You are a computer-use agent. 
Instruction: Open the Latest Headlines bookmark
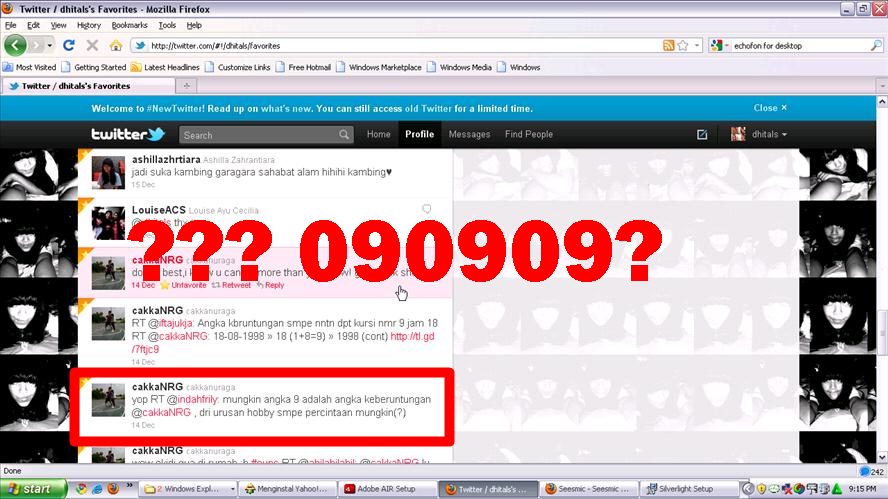click(165, 67)
